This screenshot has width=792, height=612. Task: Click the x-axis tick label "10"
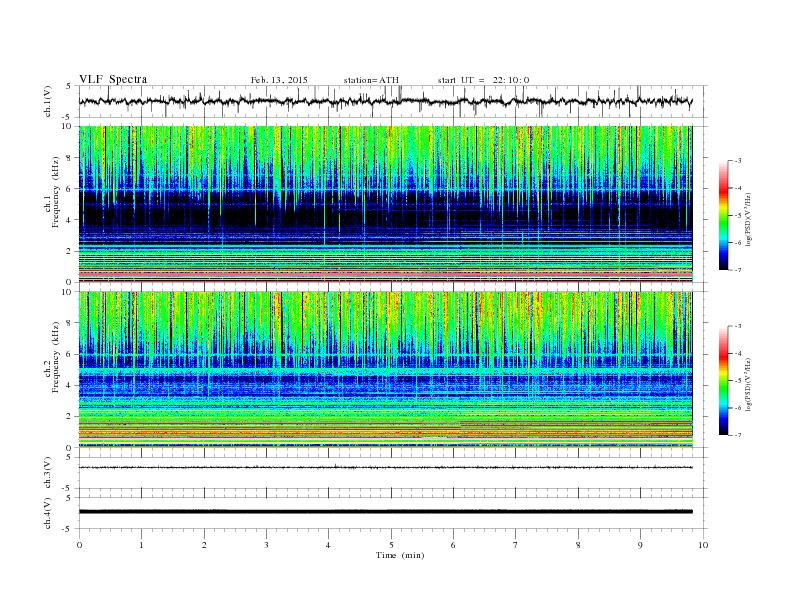click(x=703, y=545)
